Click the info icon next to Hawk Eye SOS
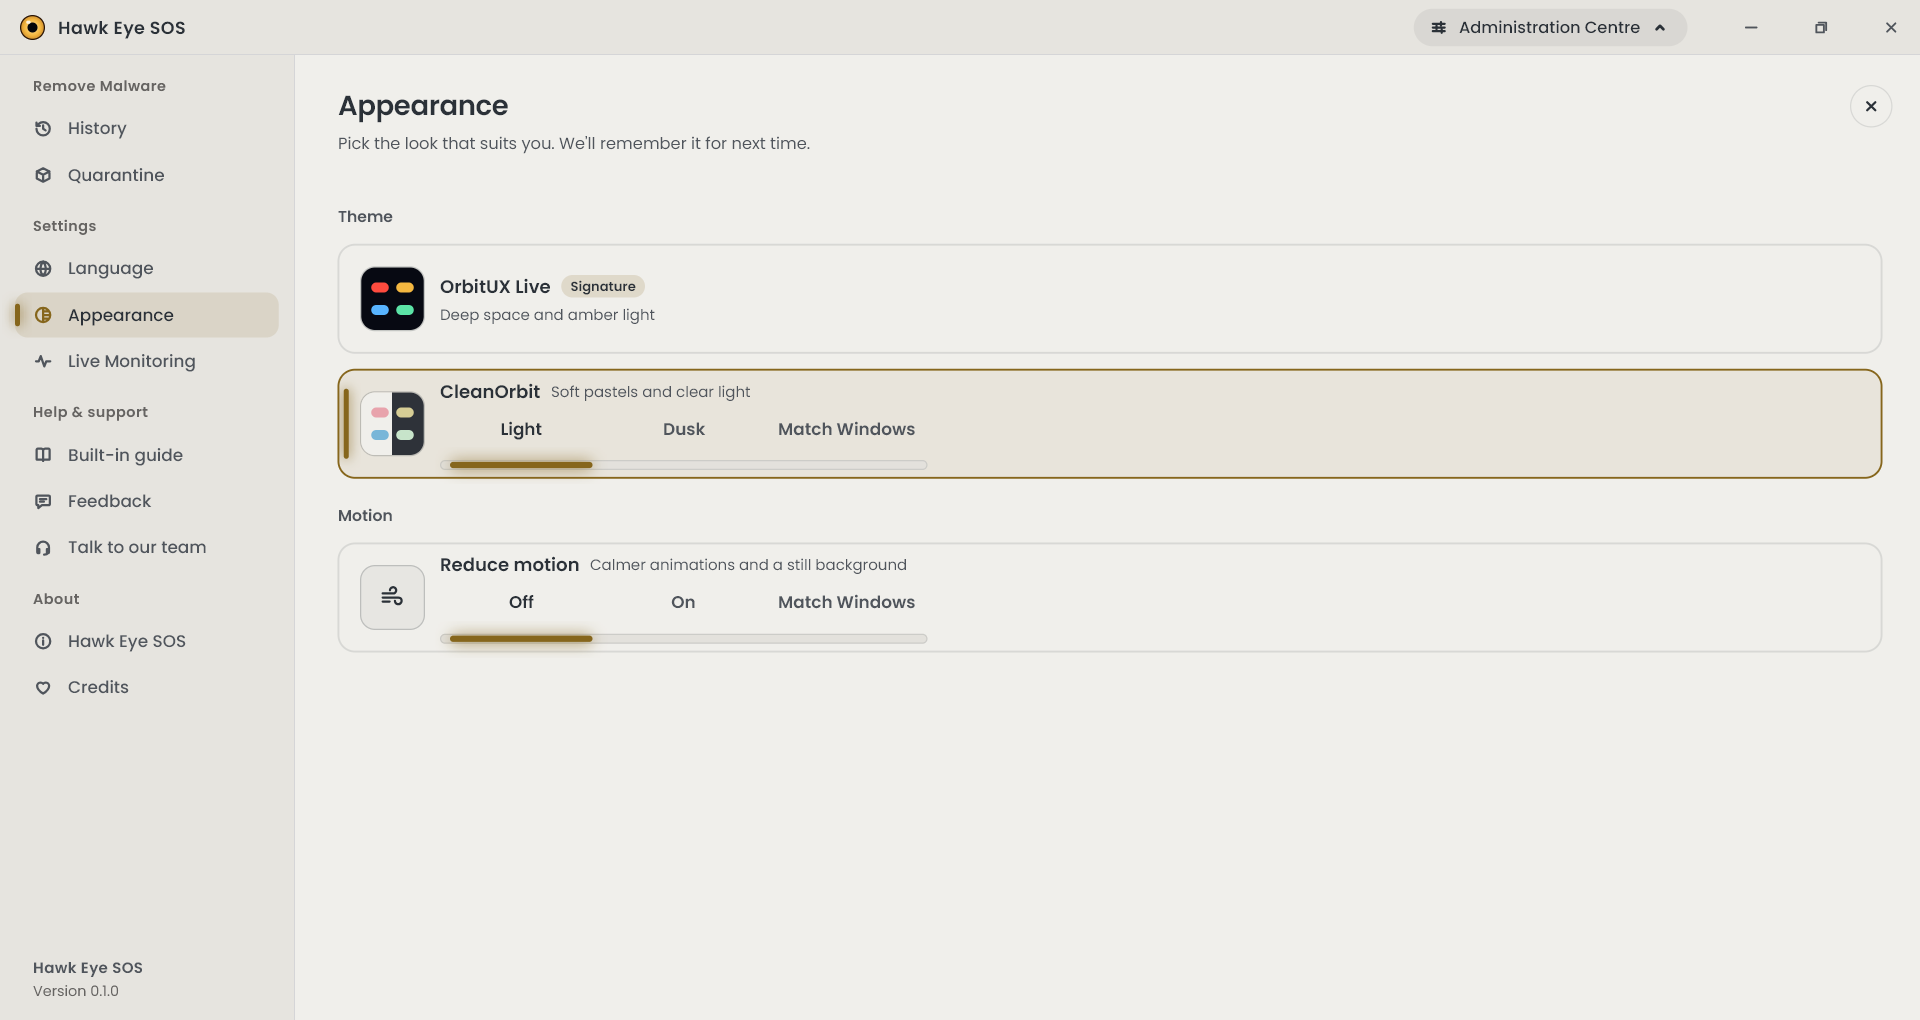The width and height of the screenshot is (1920, 1020). 43,641
